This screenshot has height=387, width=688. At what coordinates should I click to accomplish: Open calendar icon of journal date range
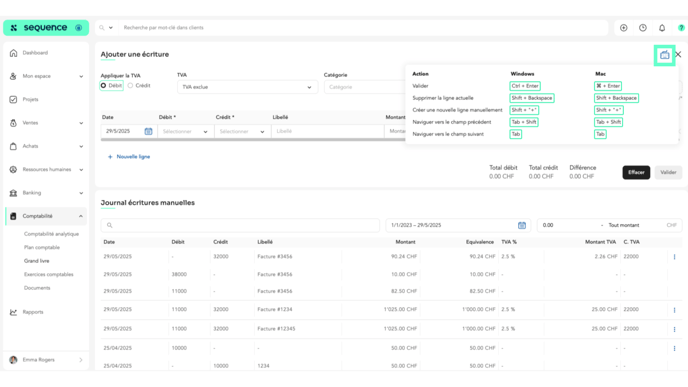(522, 225)
